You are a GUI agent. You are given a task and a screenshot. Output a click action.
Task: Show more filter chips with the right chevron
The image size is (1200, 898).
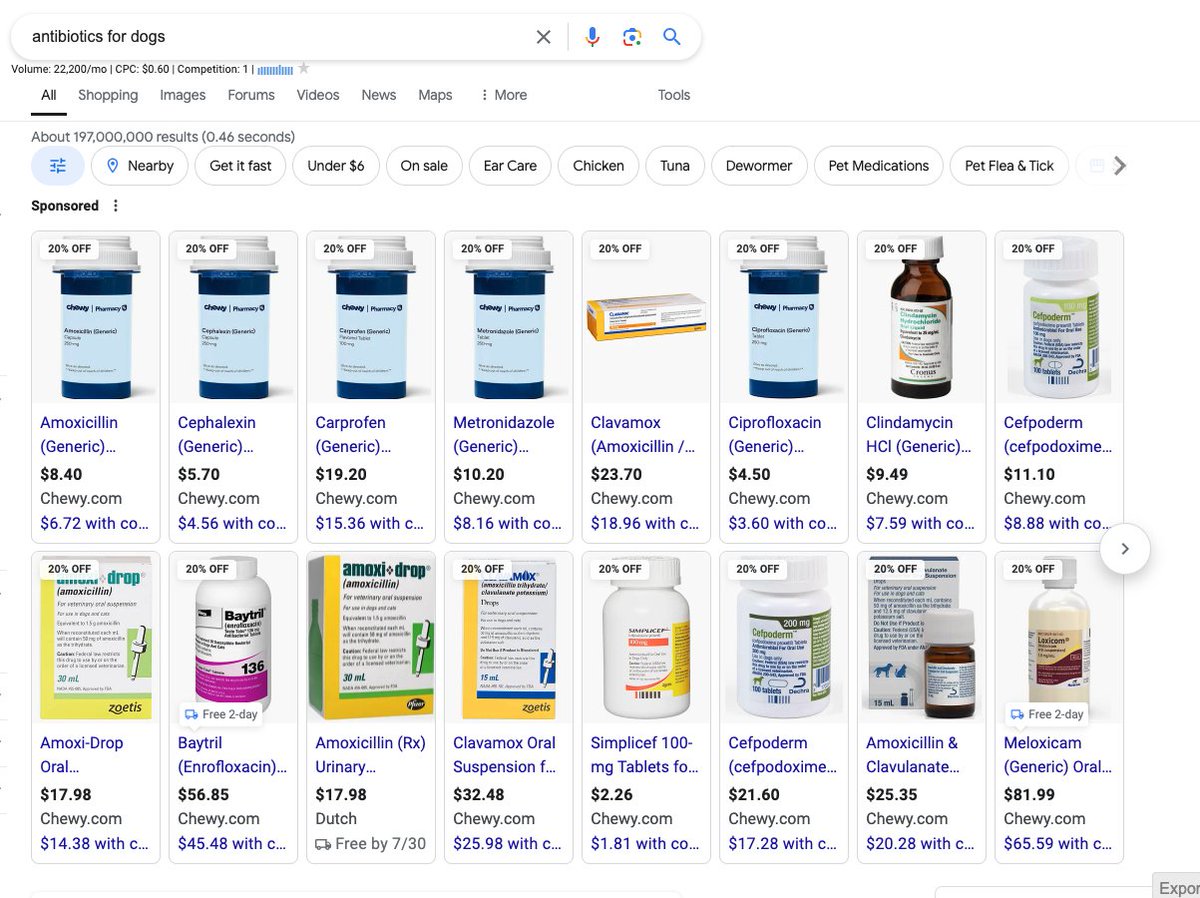pos(1119,165)
